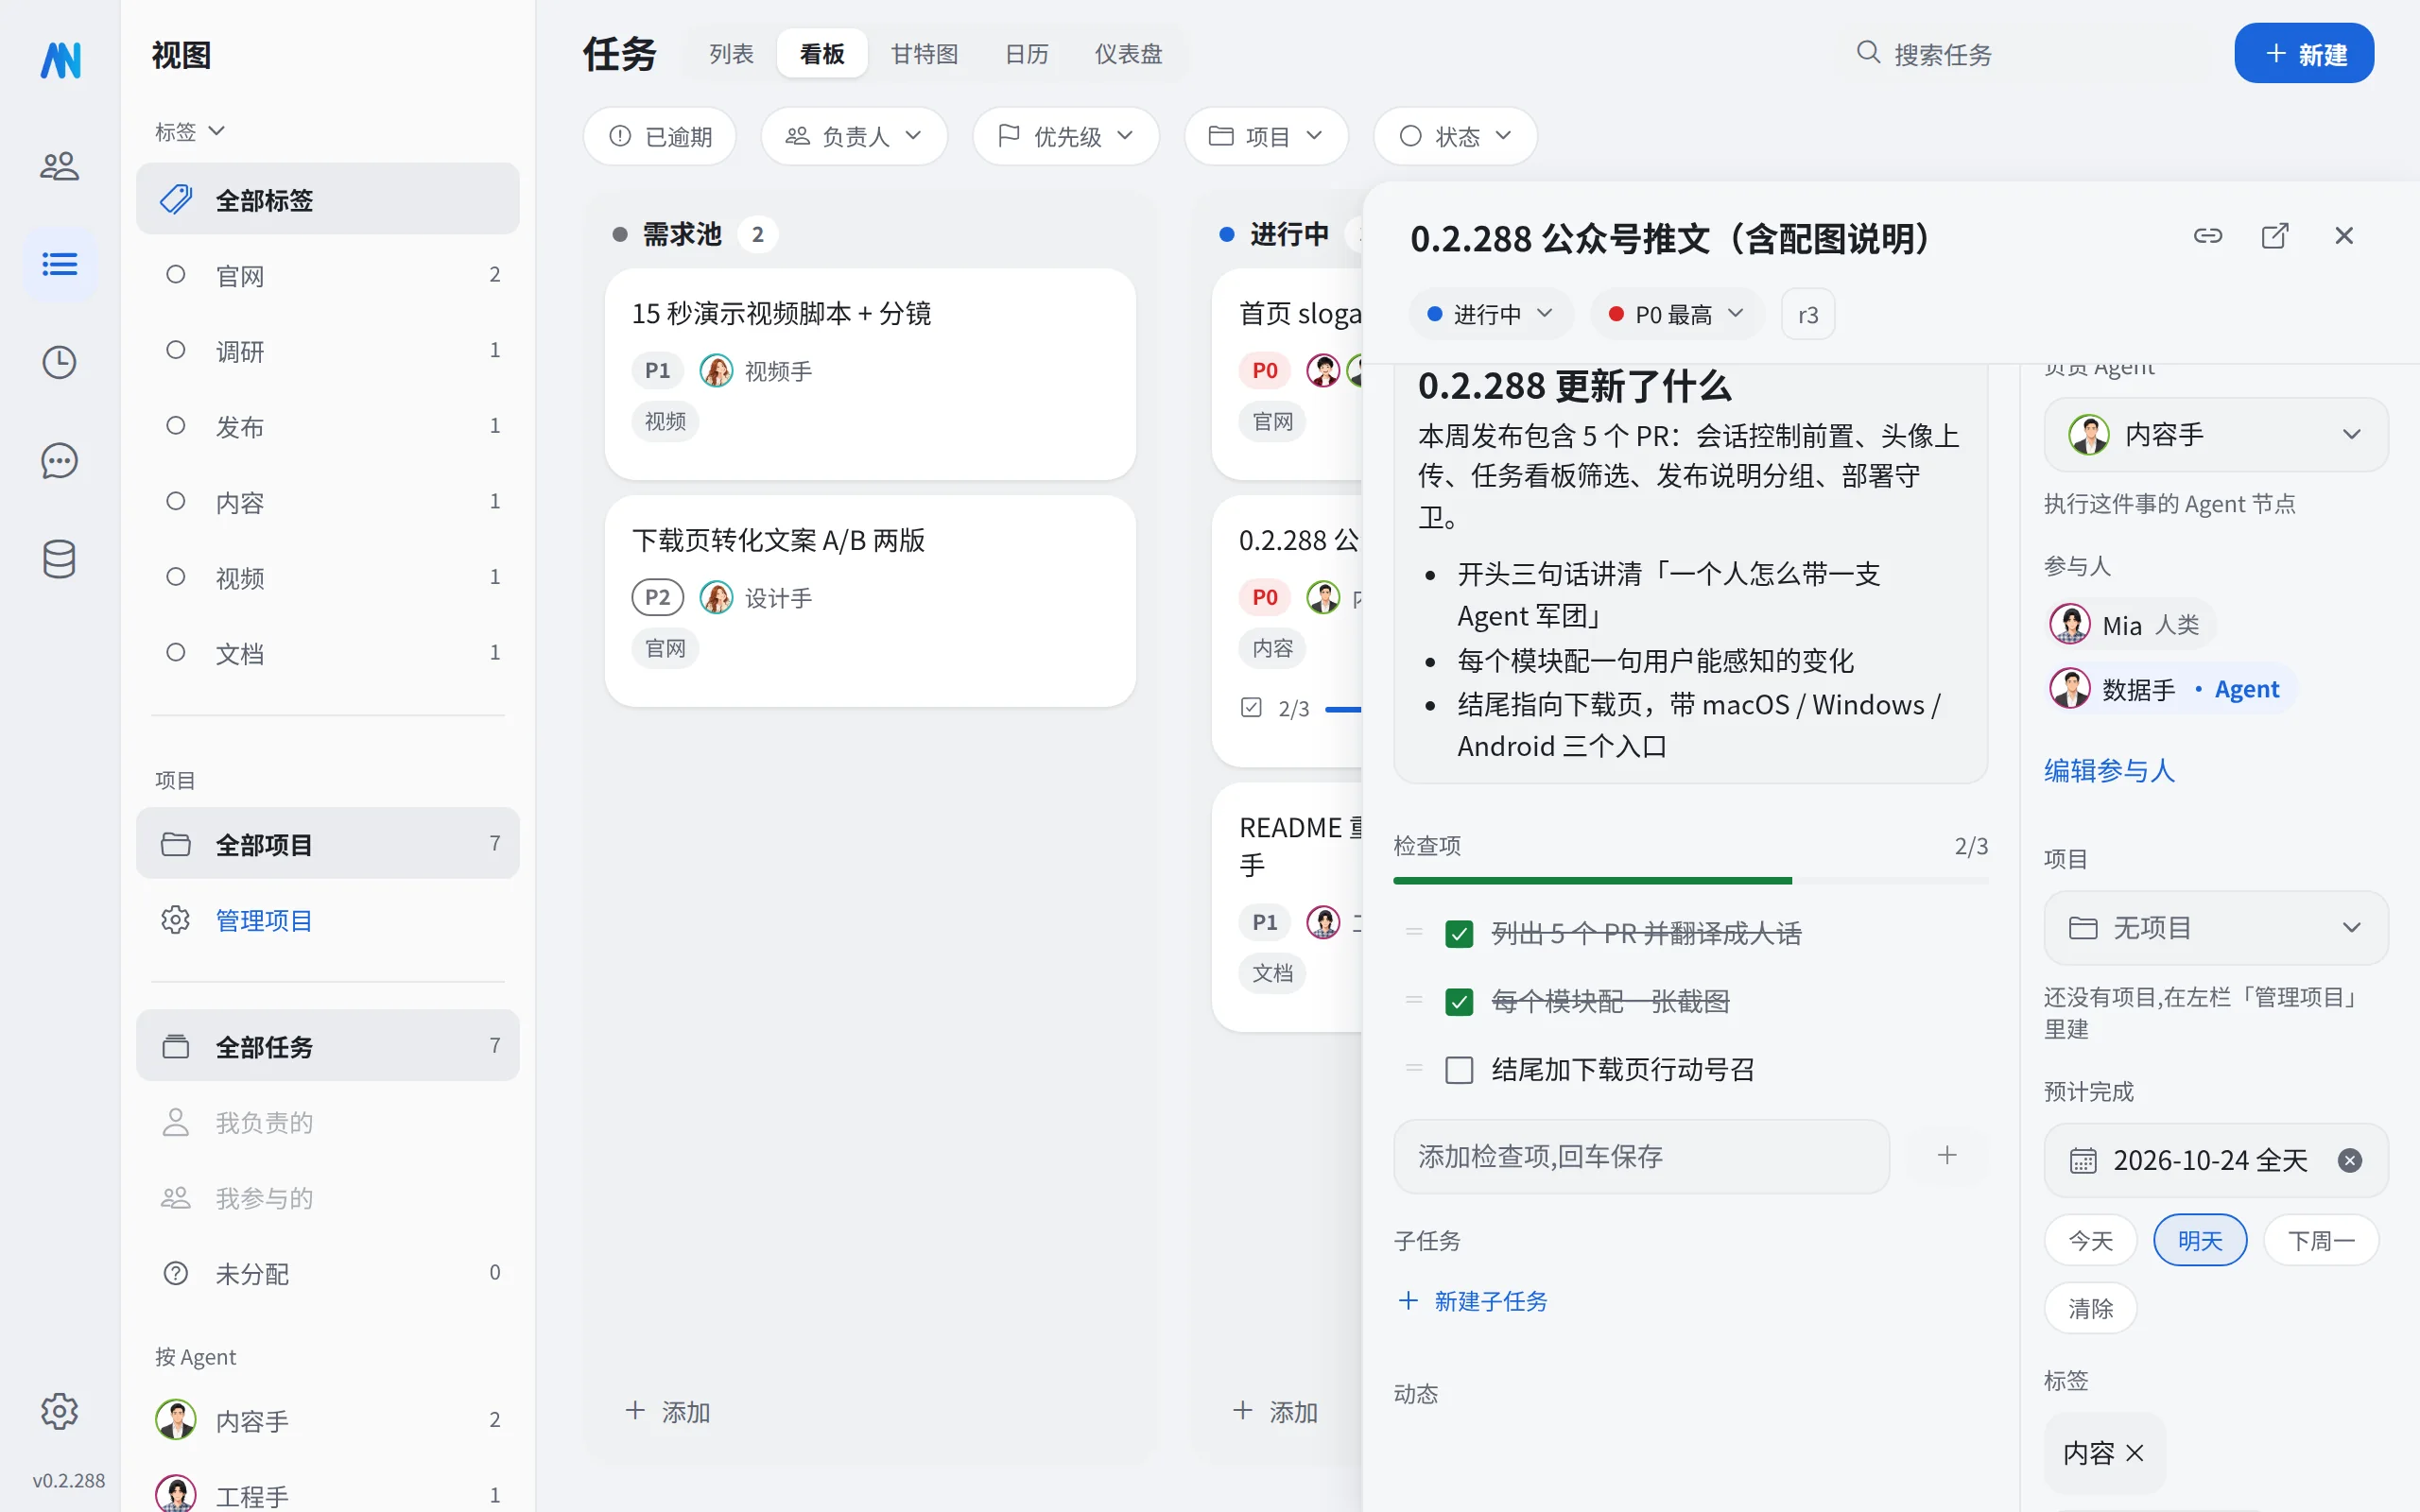Select the 官网 tag radio

[x=176, y=275]
